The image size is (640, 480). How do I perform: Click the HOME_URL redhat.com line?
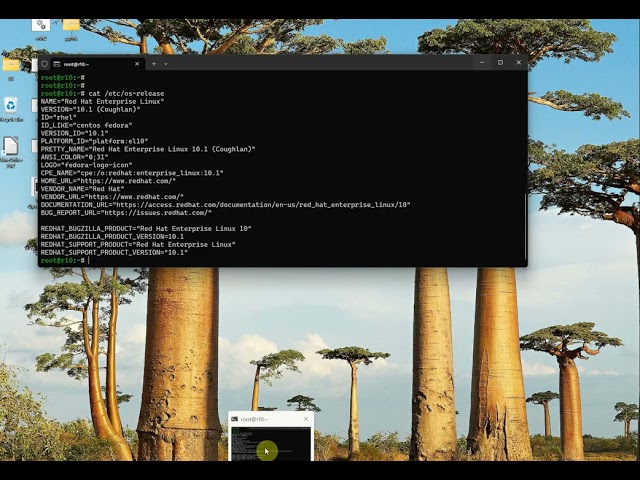(x=108, y=181)
